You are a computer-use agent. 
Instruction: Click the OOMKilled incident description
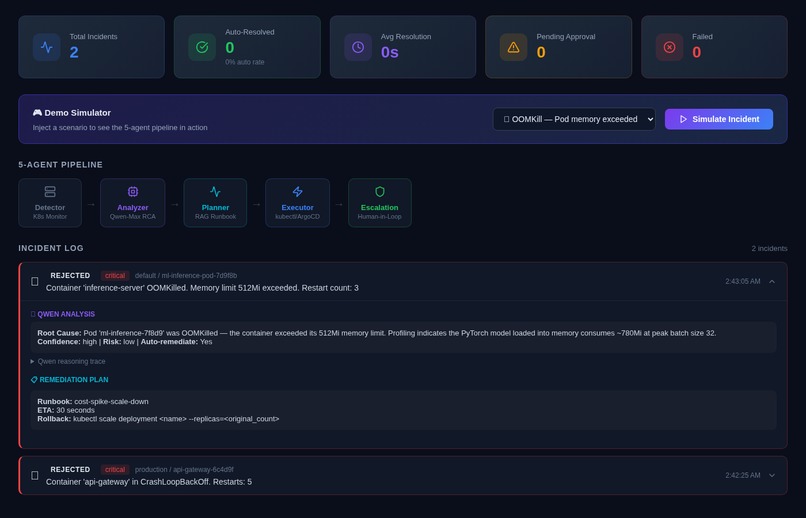[x=203, y=288]
